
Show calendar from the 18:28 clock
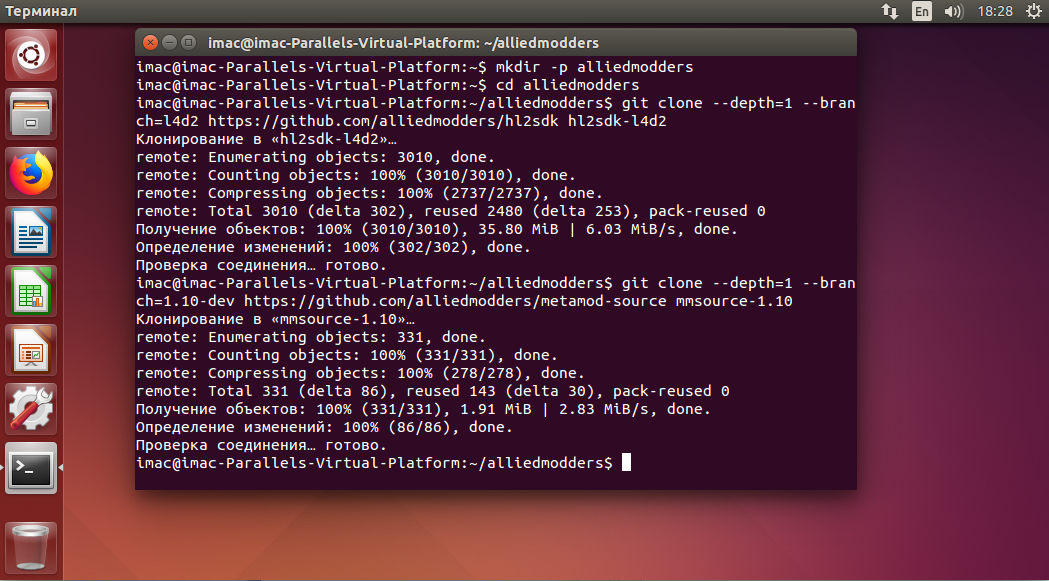pos(994,12)
